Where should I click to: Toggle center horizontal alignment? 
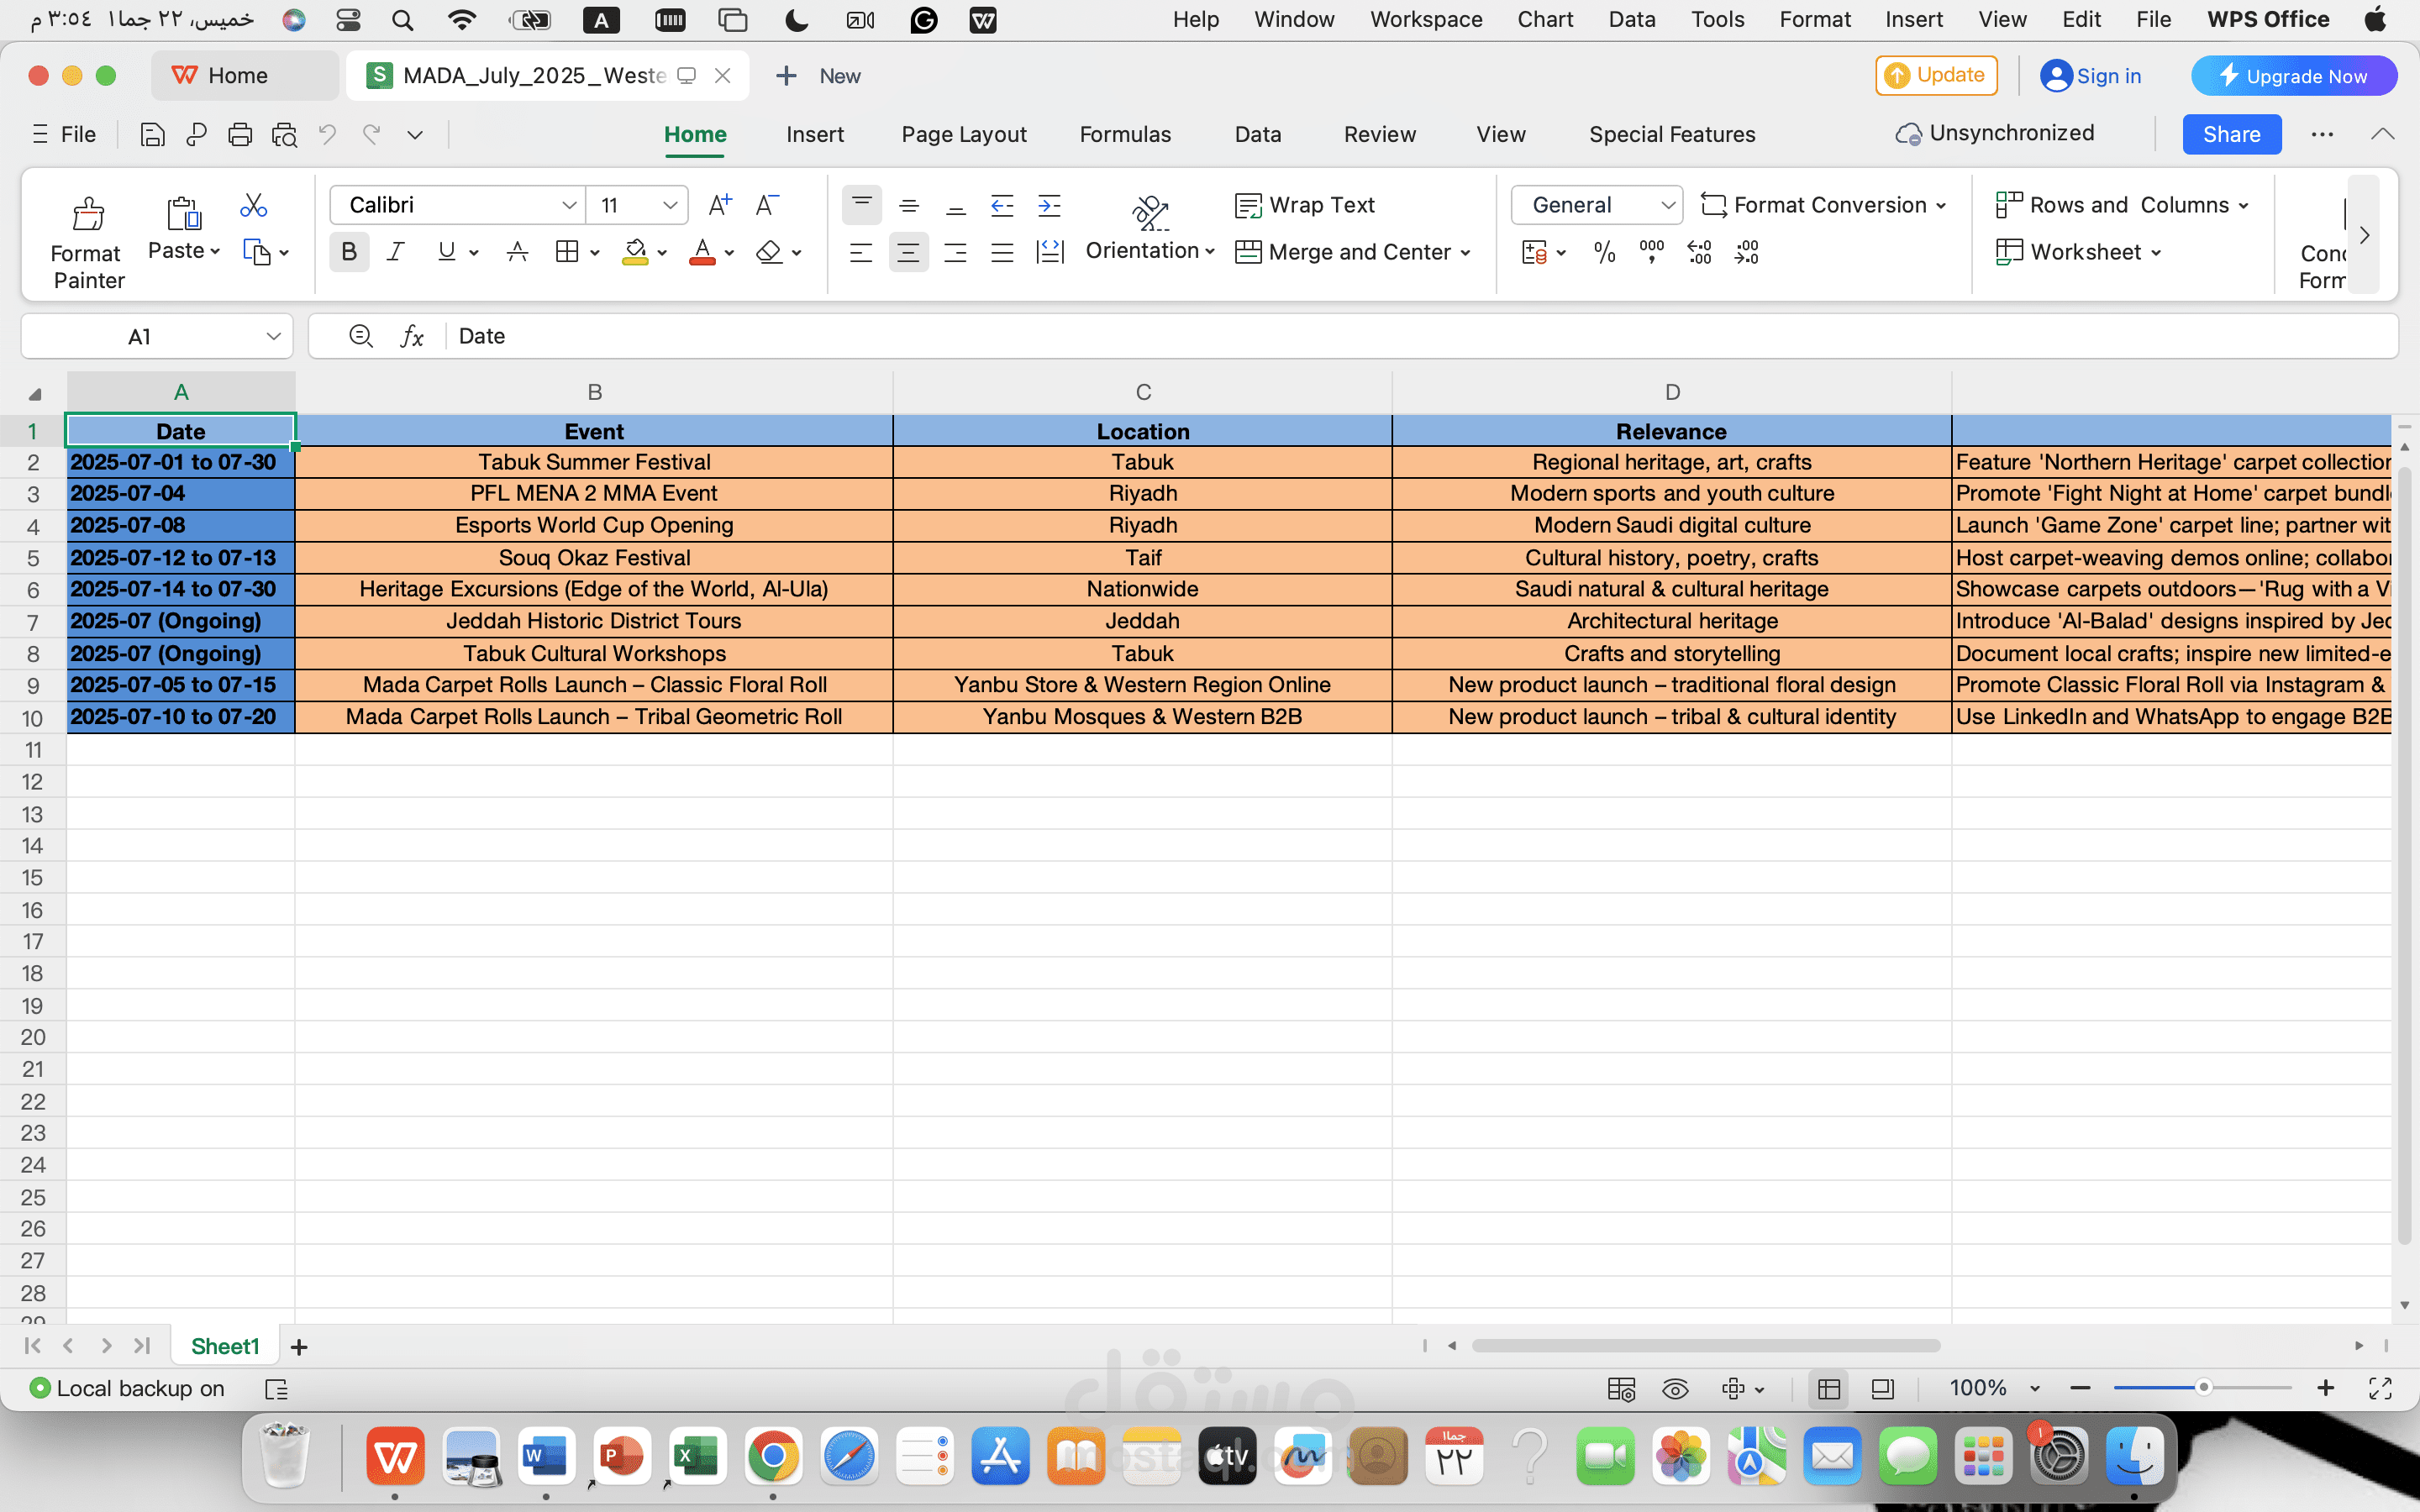(908, 252)
